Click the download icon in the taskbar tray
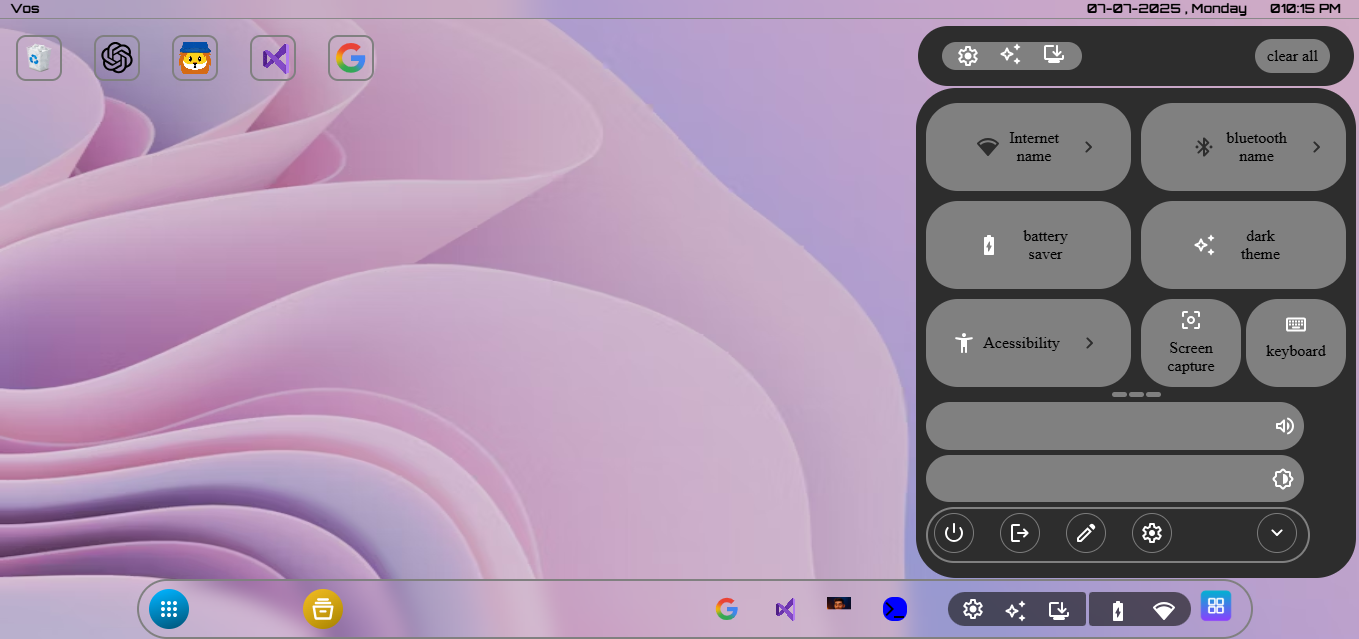This screenshot has height=639, width=1359. 1059,609
